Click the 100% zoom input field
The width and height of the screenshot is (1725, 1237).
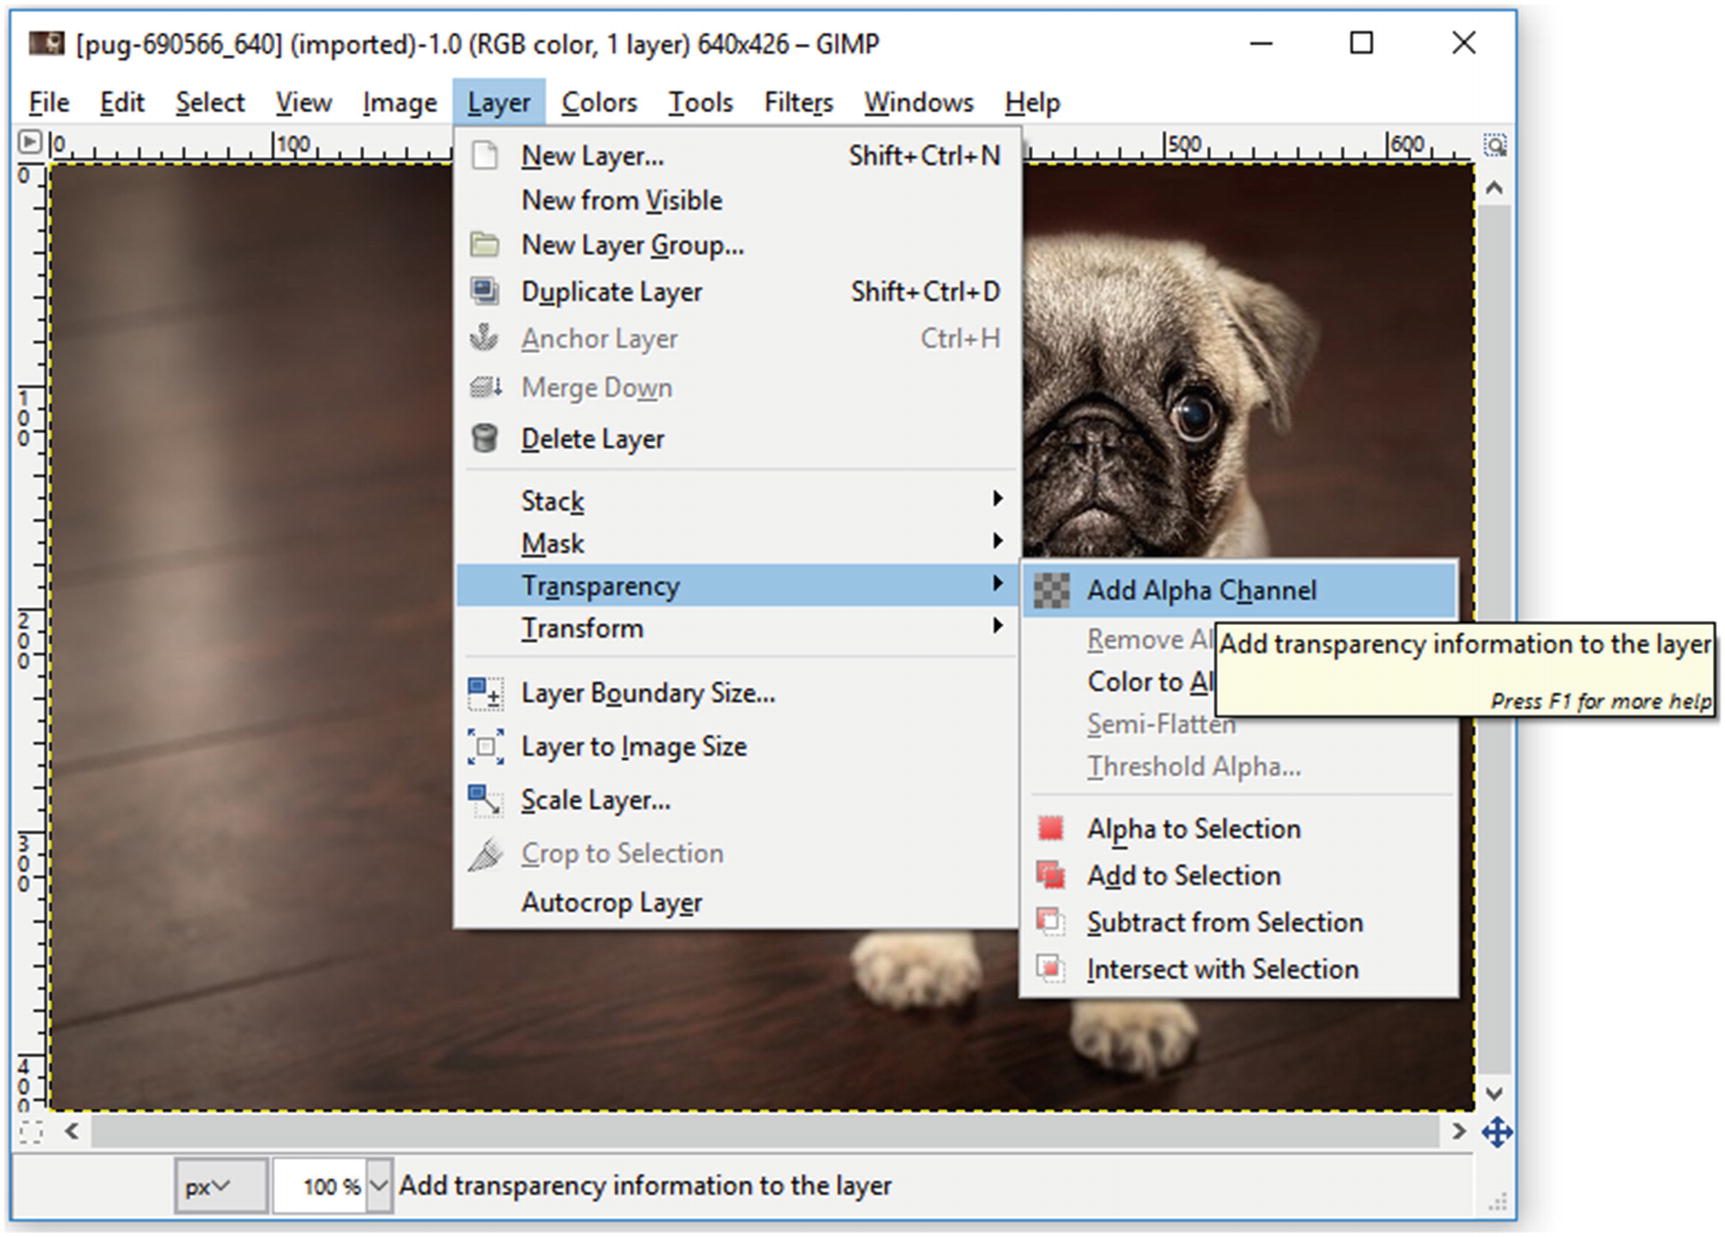click(320, 1186)
